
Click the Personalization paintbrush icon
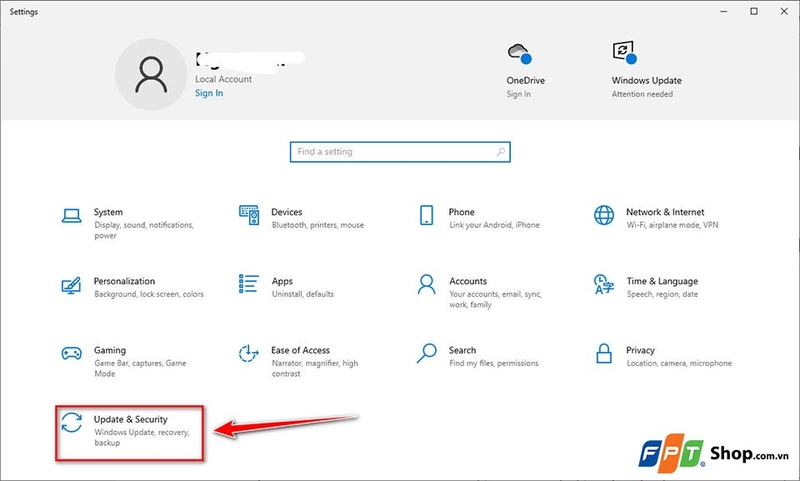[71, 285]
